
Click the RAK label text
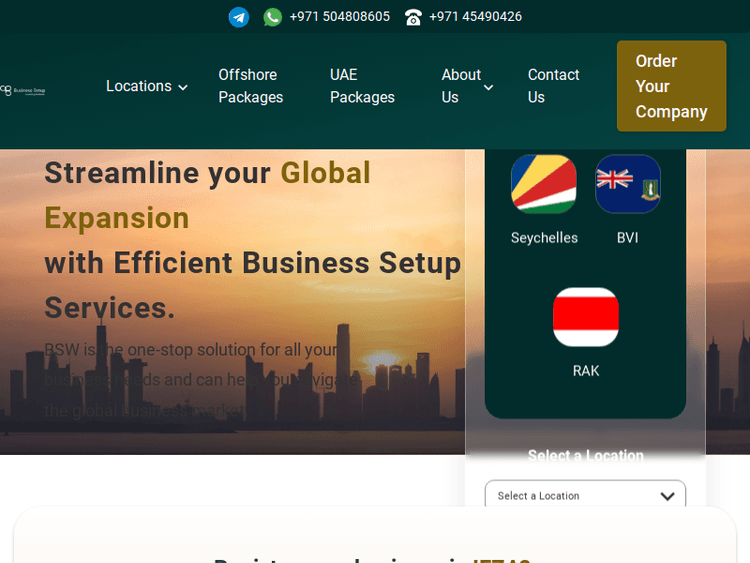(x=585, y=371)
